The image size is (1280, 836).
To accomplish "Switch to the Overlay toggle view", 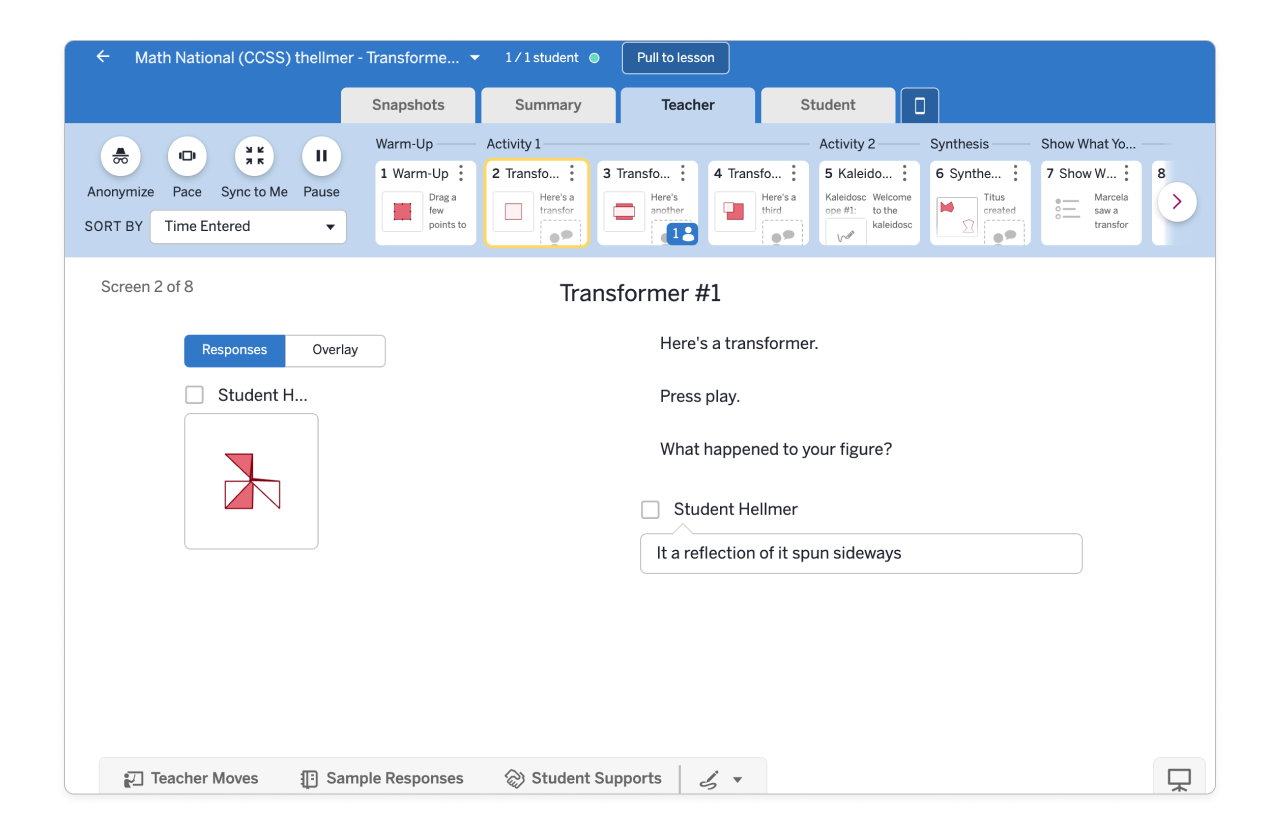I will click(x=334, y=350).
